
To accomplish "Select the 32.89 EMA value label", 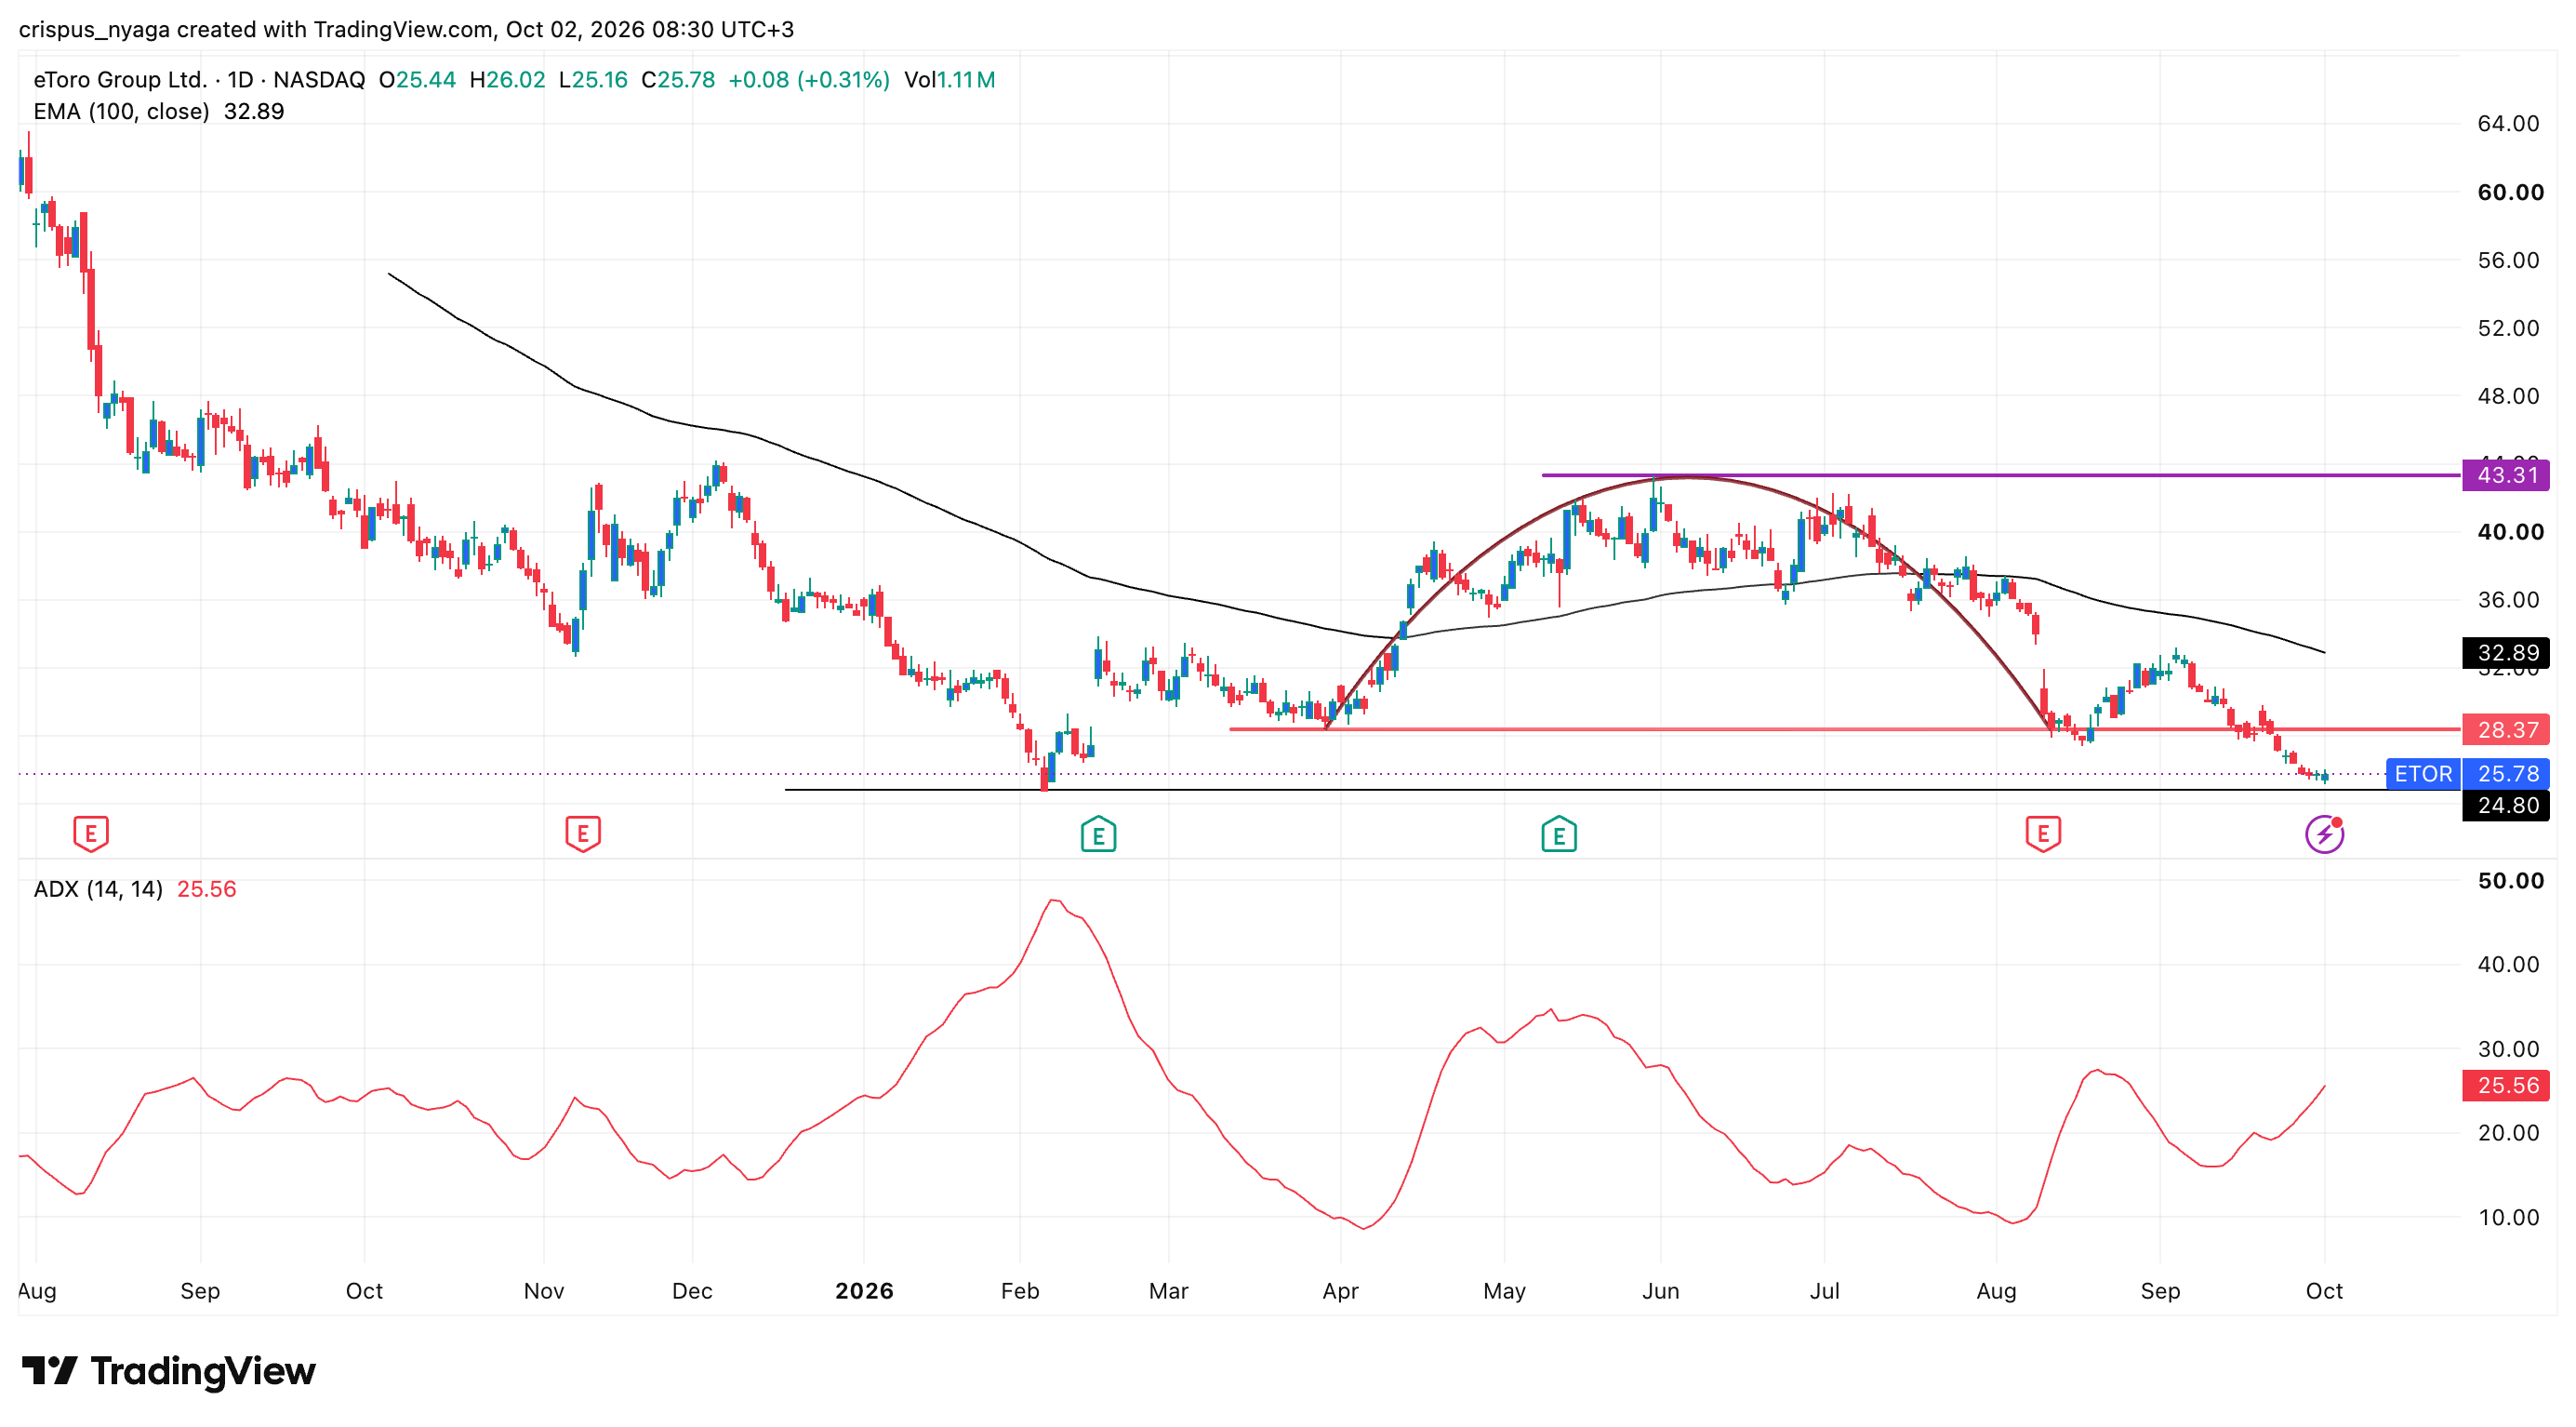I will click(2506, 653).
